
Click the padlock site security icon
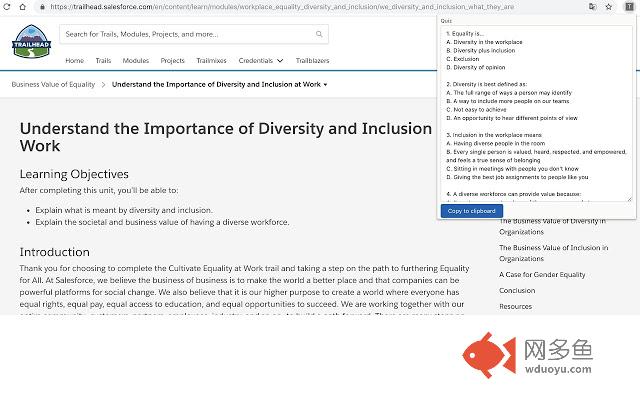coord(42,7)
